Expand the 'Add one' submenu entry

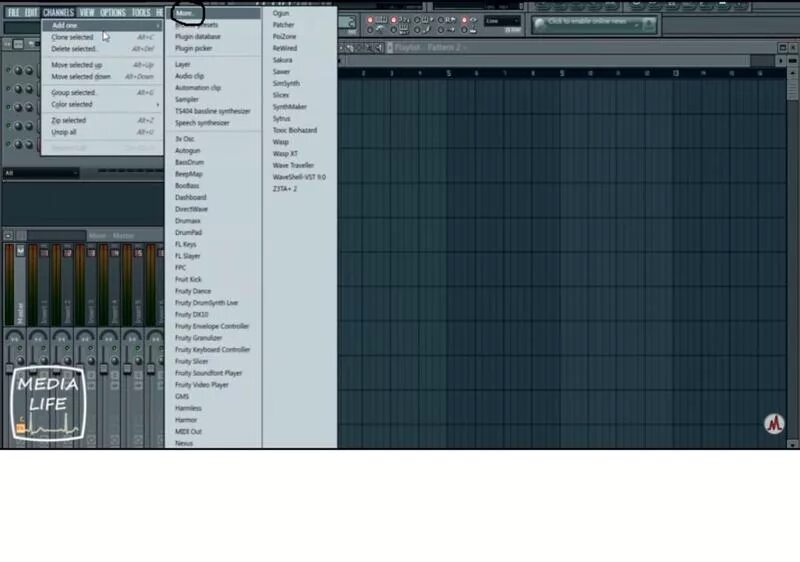102,25
